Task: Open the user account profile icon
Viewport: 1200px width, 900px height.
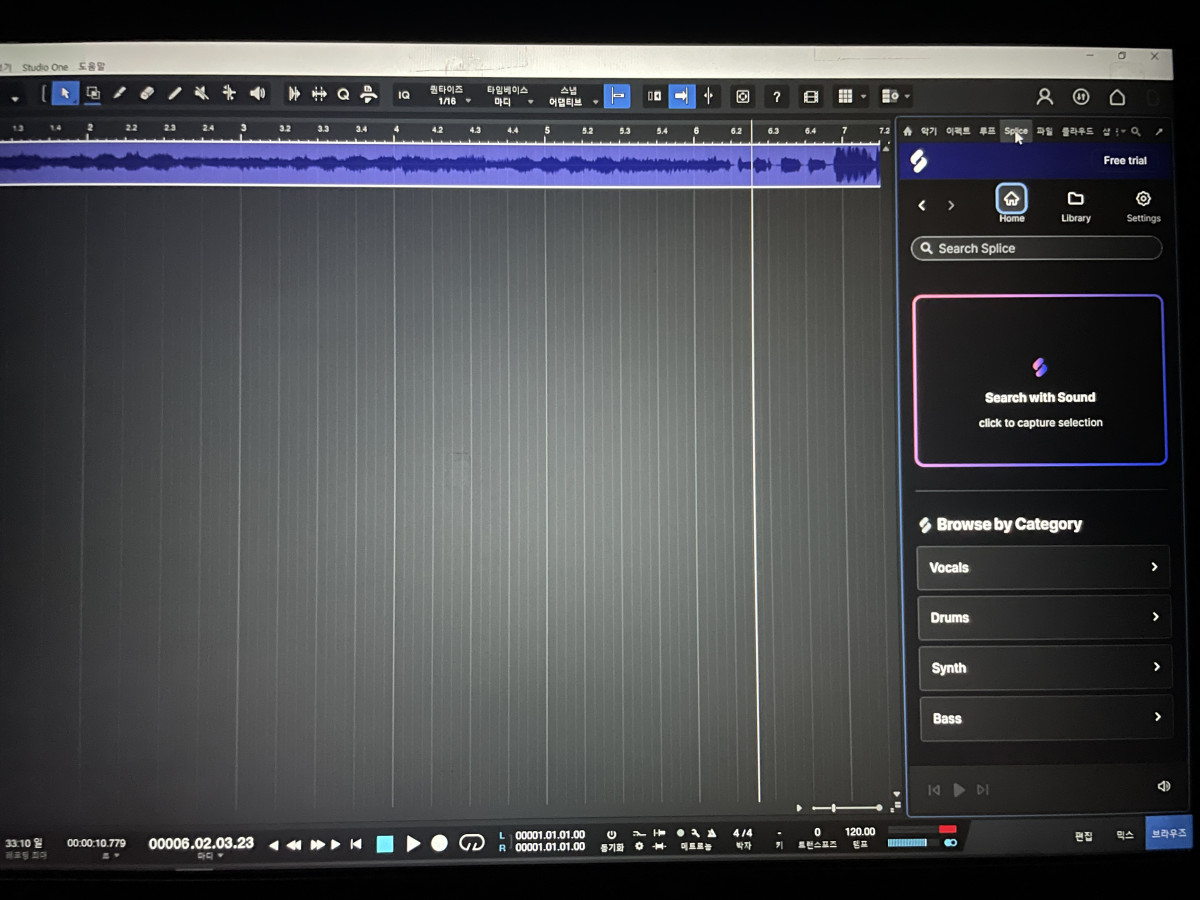Action: 1044,97
